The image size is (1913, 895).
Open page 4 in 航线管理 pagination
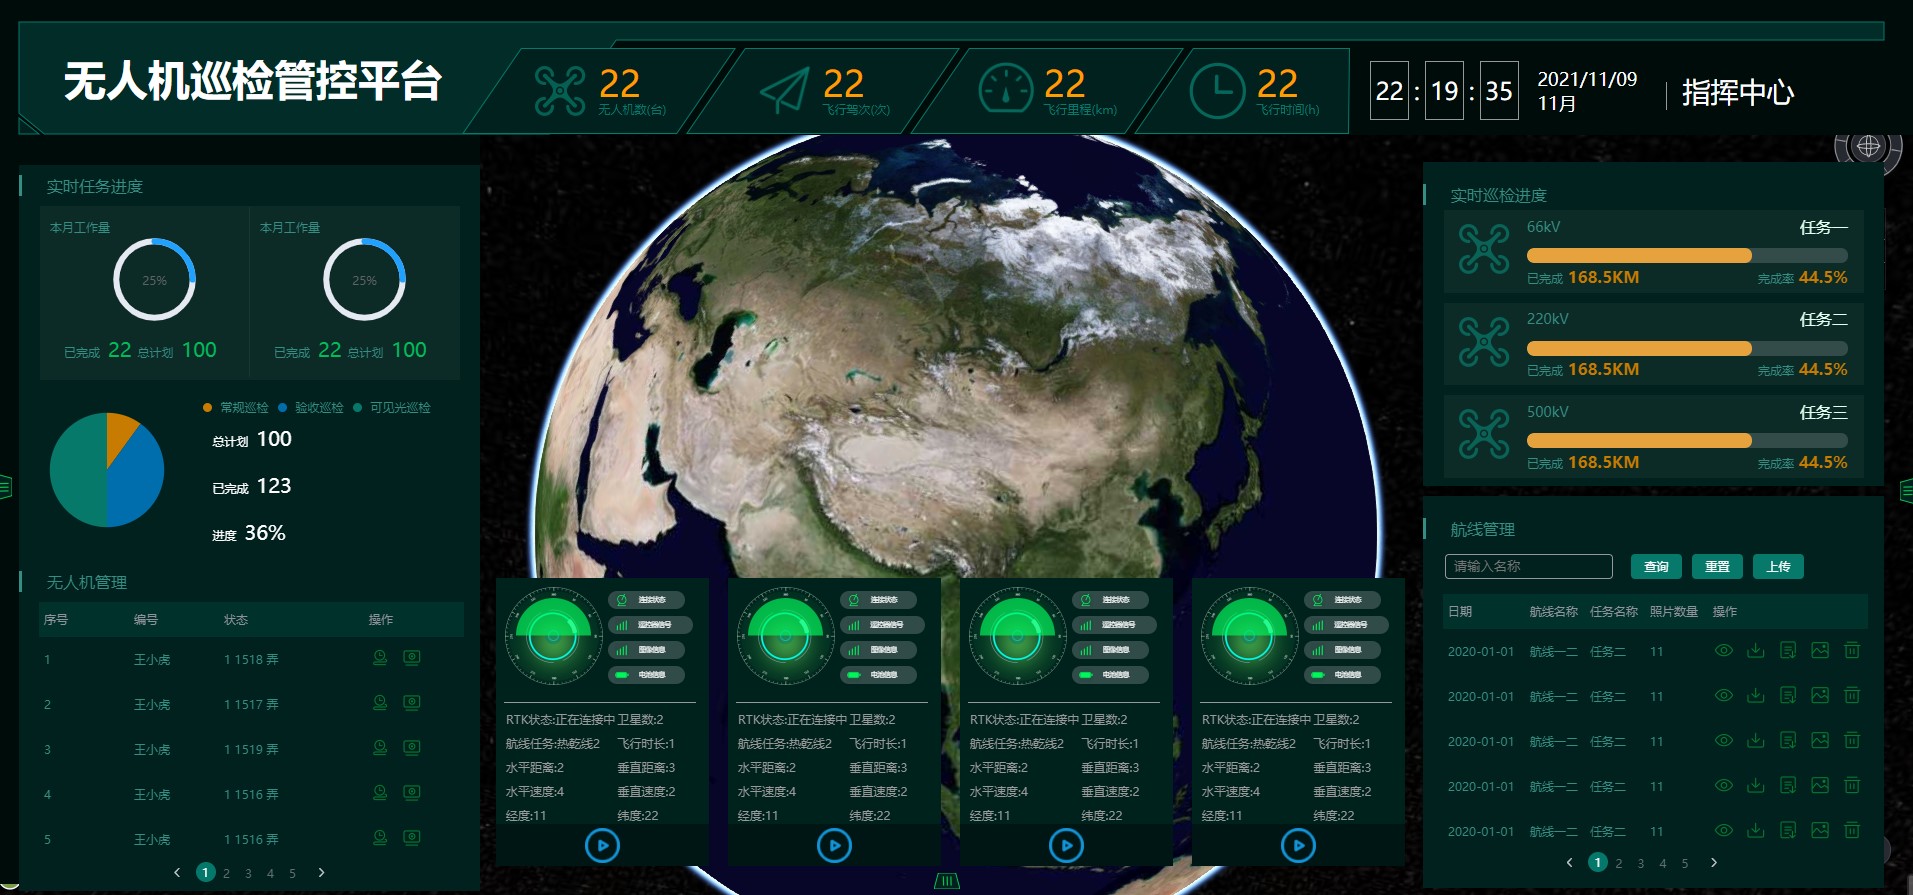coord(1663,863)
